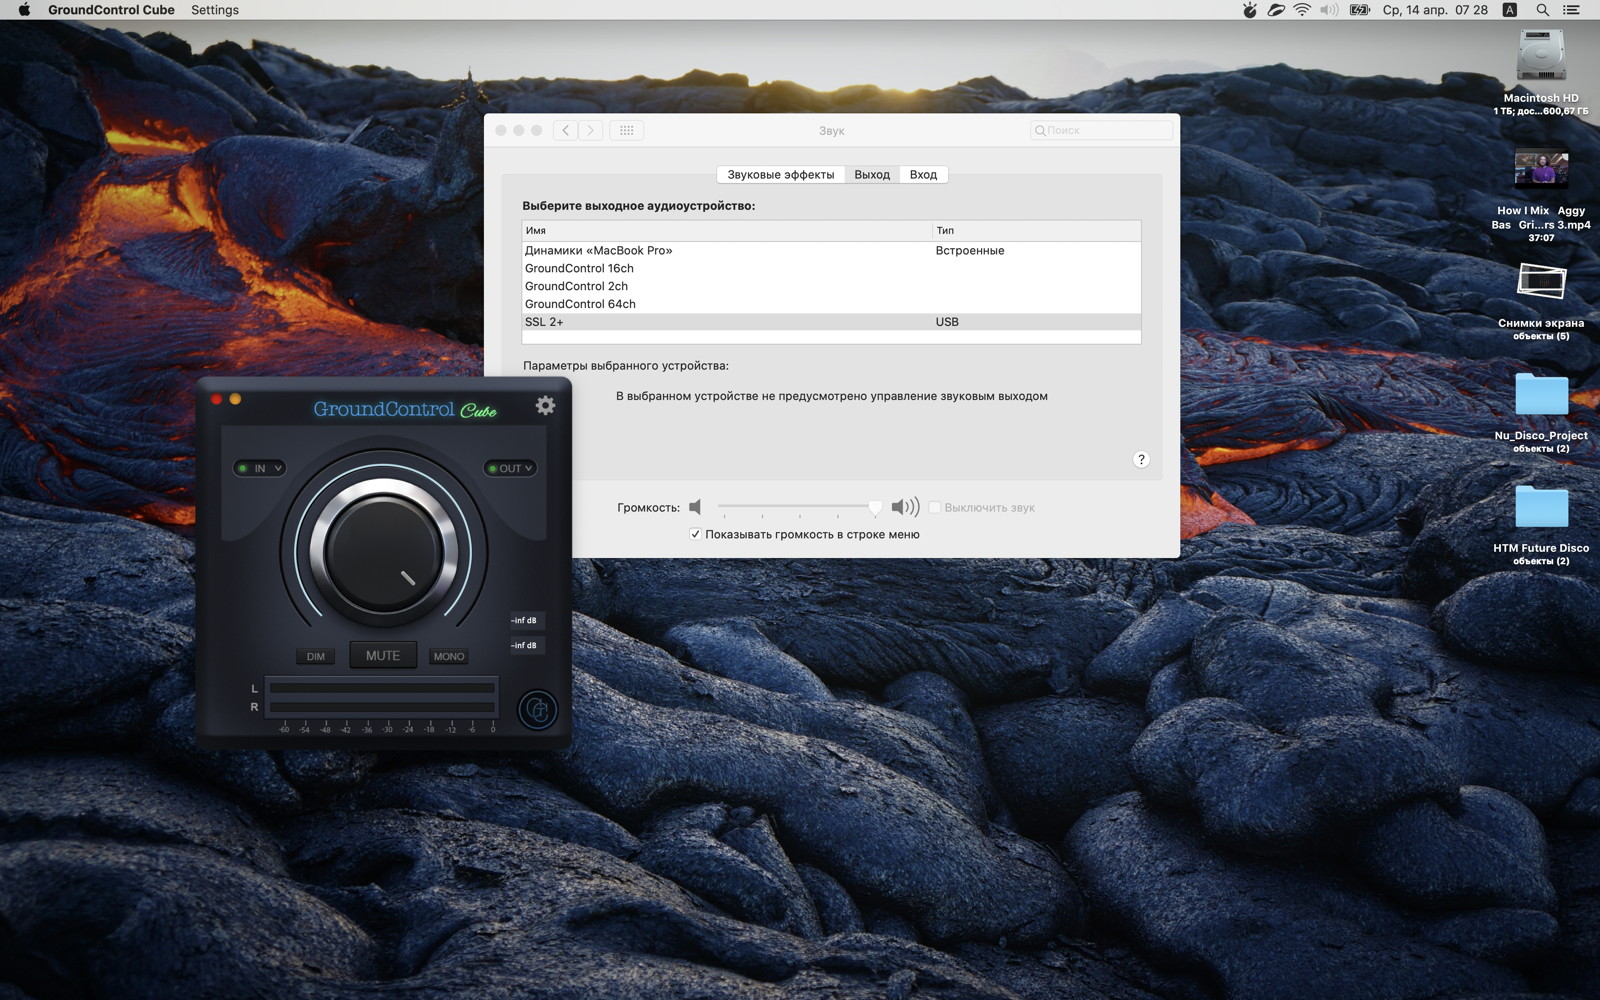The width and height of the screenshot is (1600, 1000).
Task: Open Notification Center icon
Action: point(1571,10)
